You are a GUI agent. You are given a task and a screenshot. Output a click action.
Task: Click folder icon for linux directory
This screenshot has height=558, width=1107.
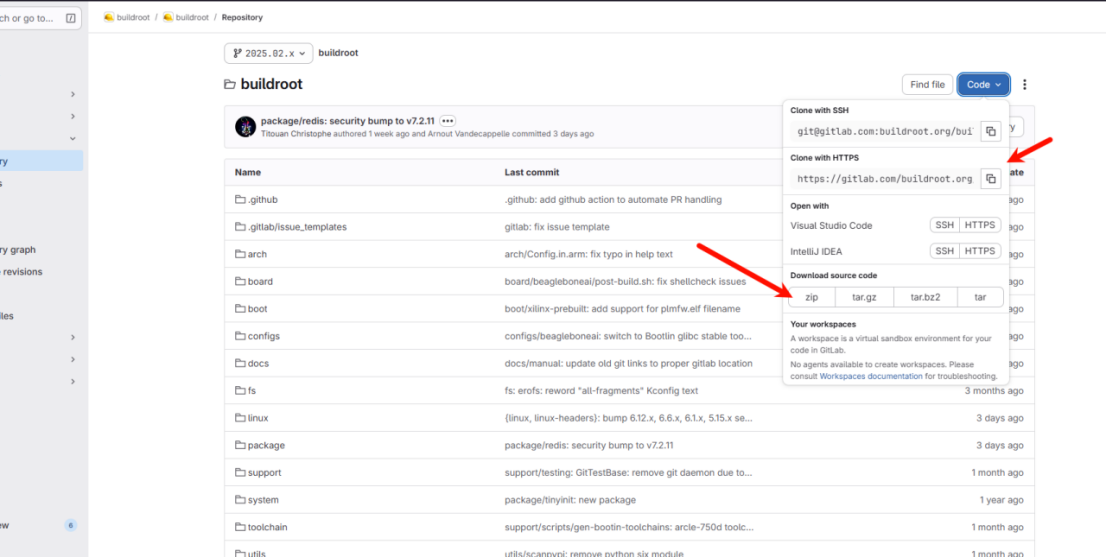coord(240,418)
